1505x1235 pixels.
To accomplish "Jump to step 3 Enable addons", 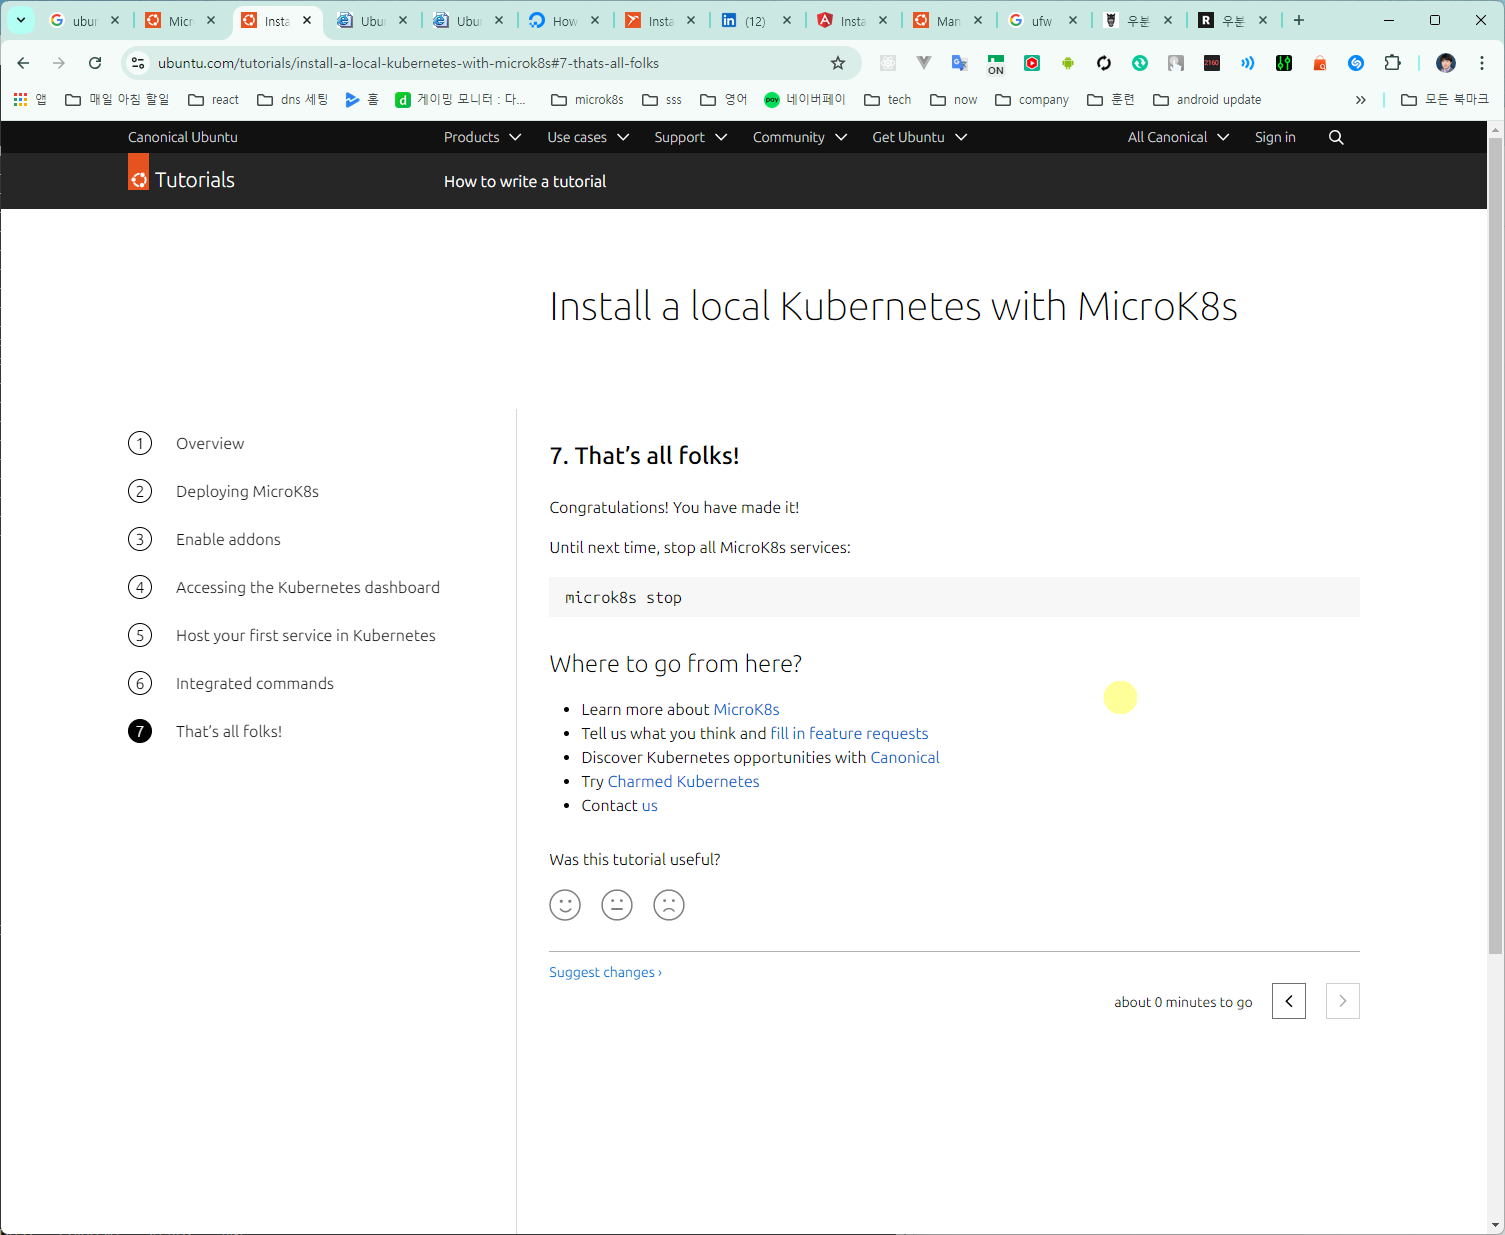I will click(x=228, y=539).
